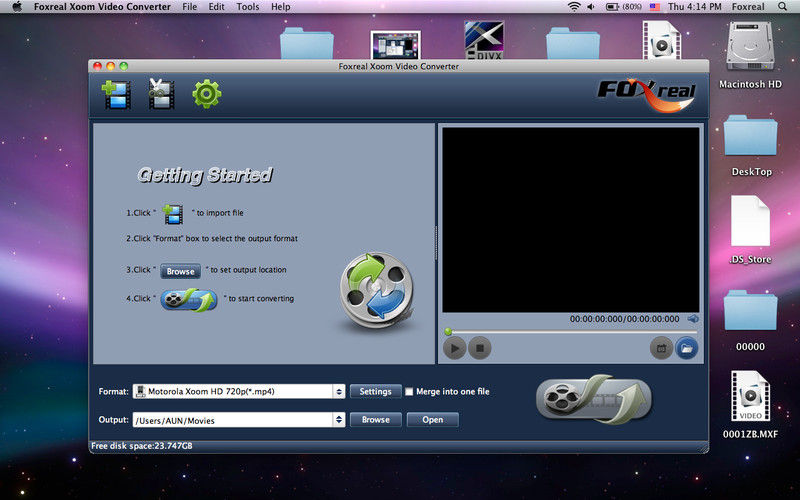Click the Thu 4:14 PM clock
The image size is (800, 500).
(694, 7)
